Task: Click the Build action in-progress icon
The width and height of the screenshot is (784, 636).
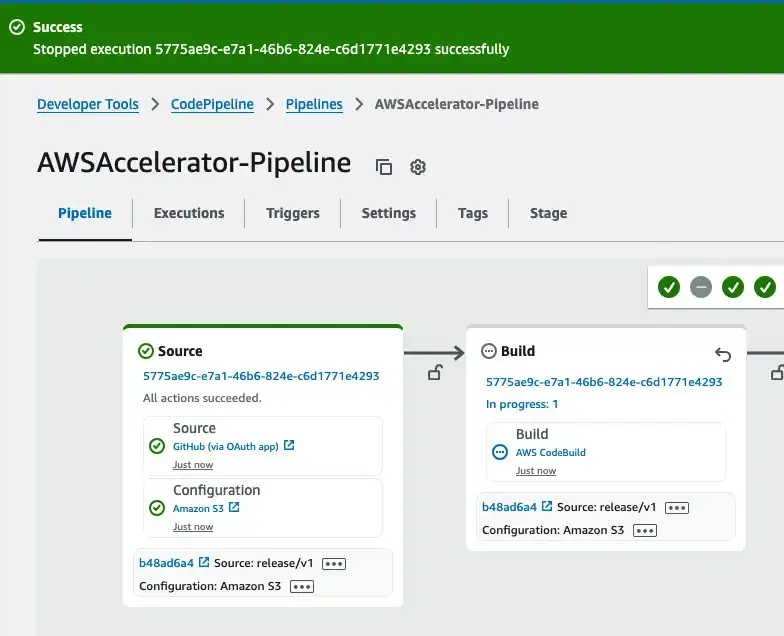Action: coord(500,452)
